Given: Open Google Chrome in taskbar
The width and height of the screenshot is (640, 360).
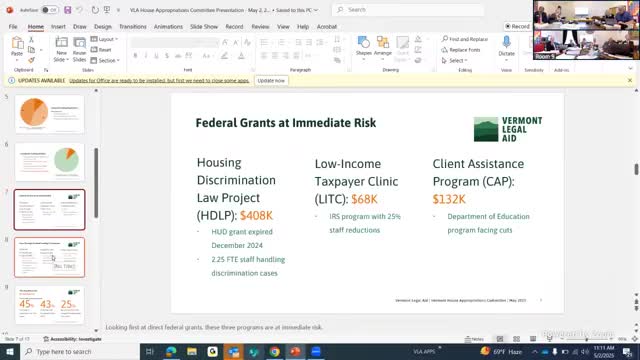Looking at the screenshot, I should (x=275, y=351).
